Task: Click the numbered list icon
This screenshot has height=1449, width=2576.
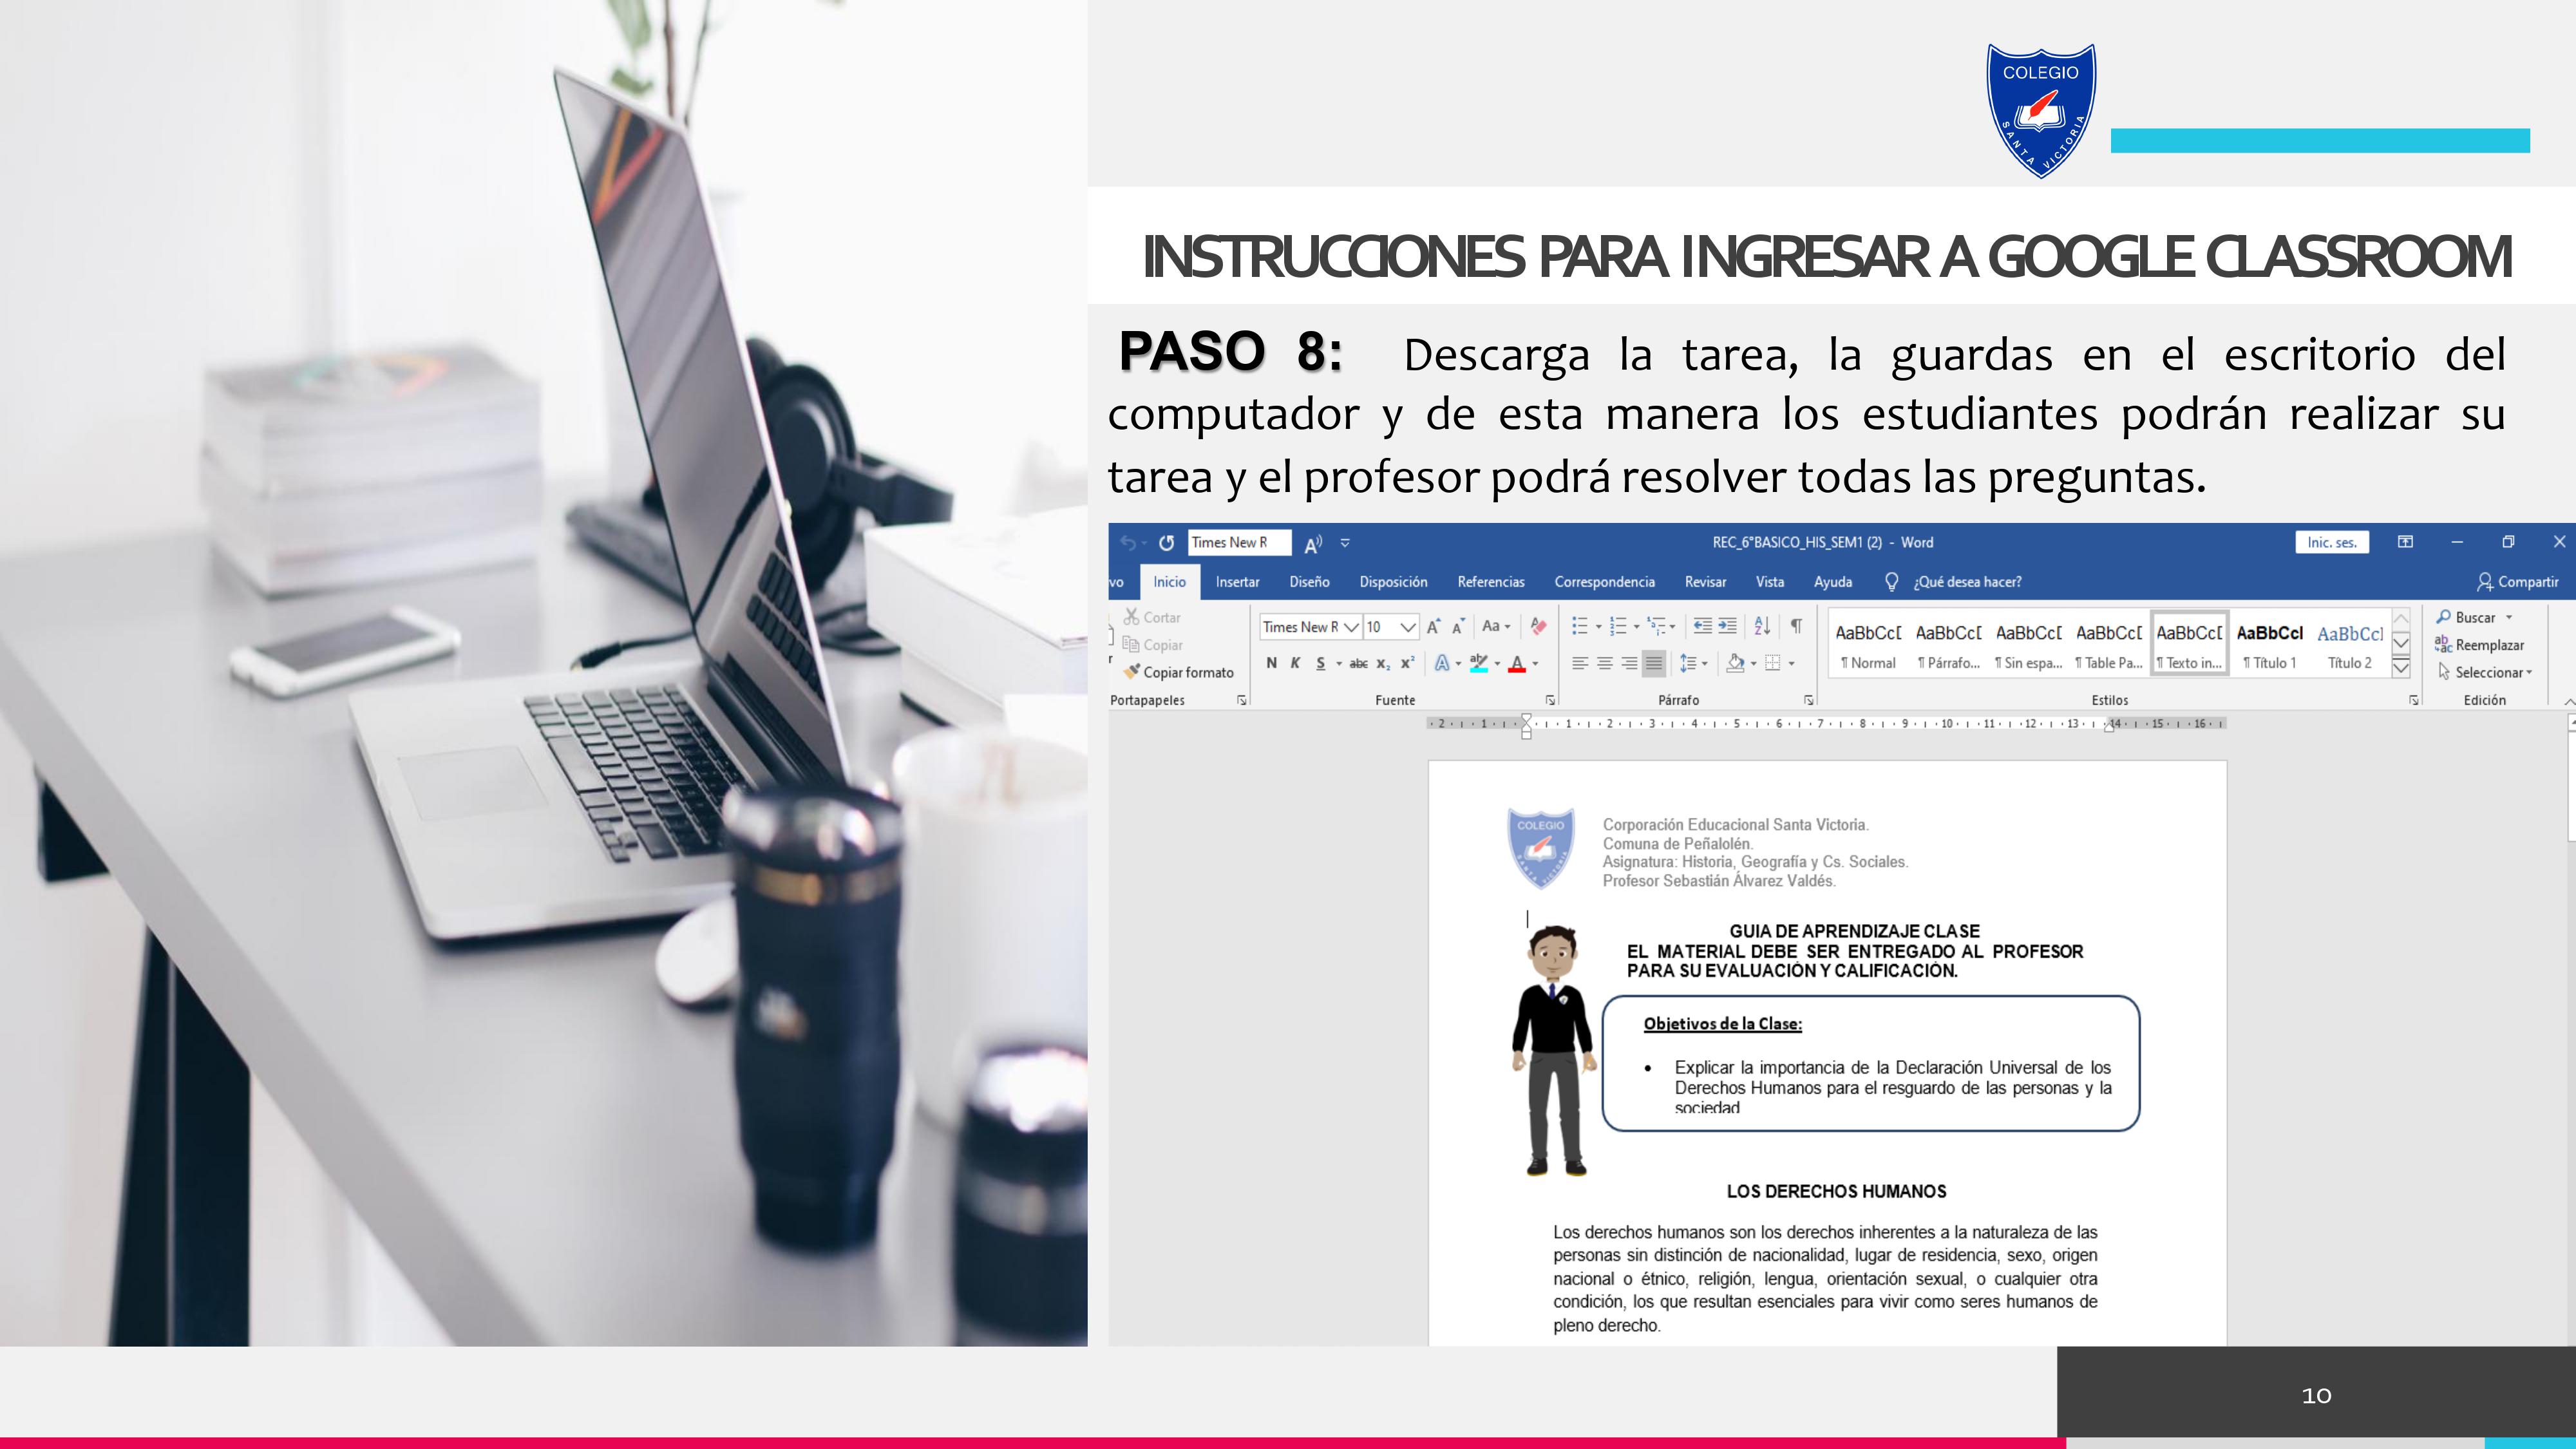Action: tap(1618, 626)
